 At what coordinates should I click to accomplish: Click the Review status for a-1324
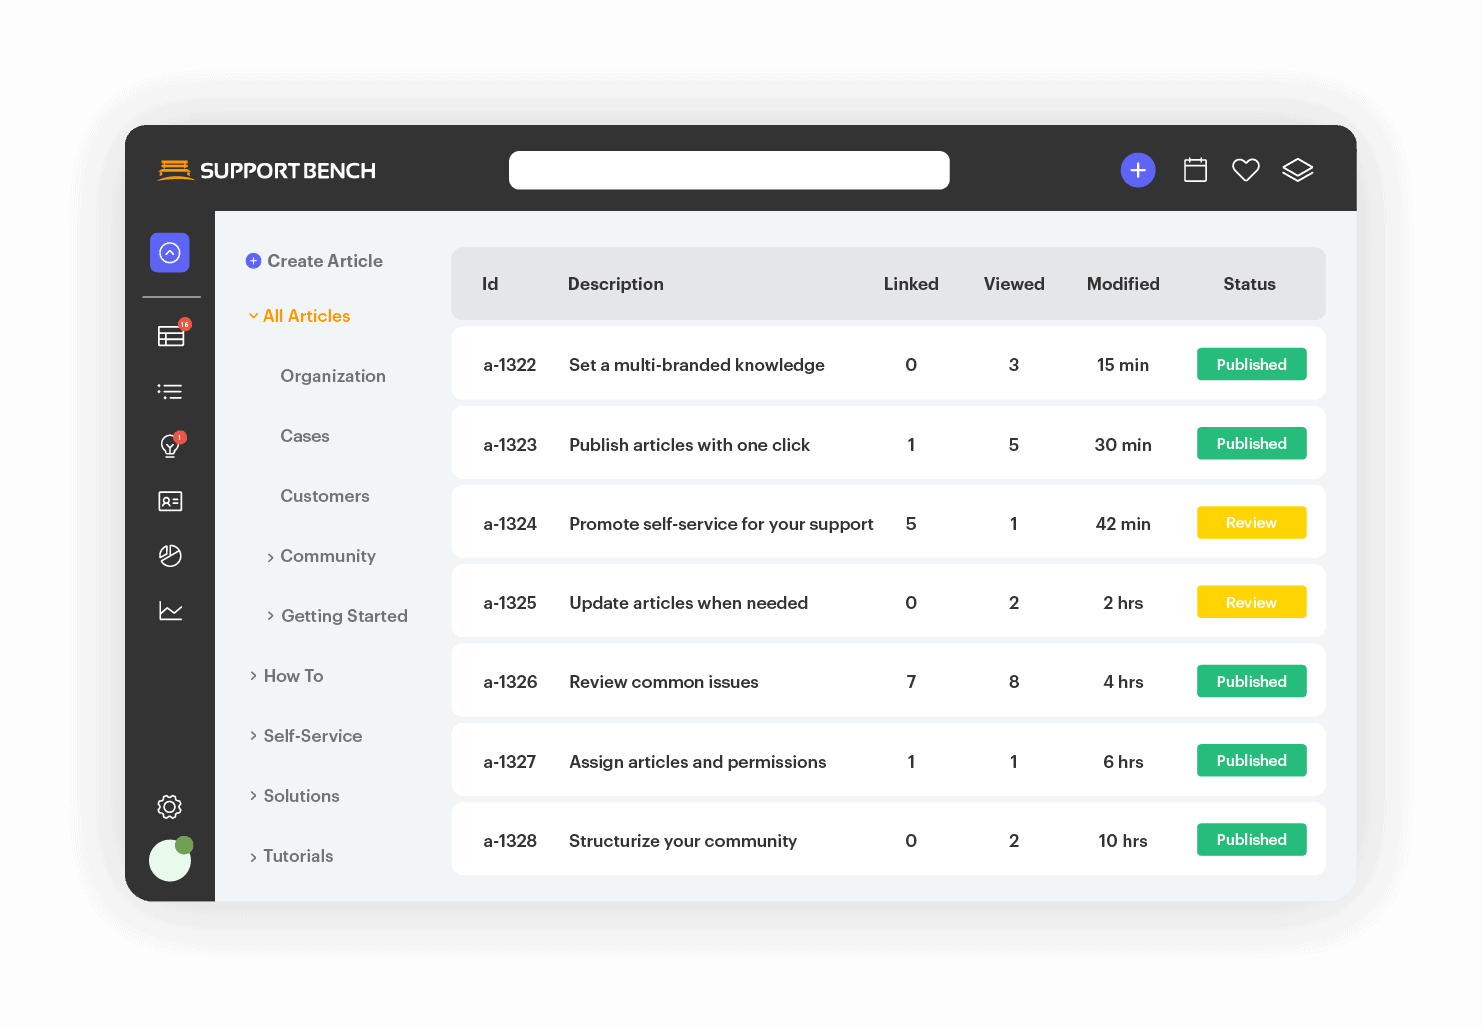pyautogui.click(x=1251, y=523)
